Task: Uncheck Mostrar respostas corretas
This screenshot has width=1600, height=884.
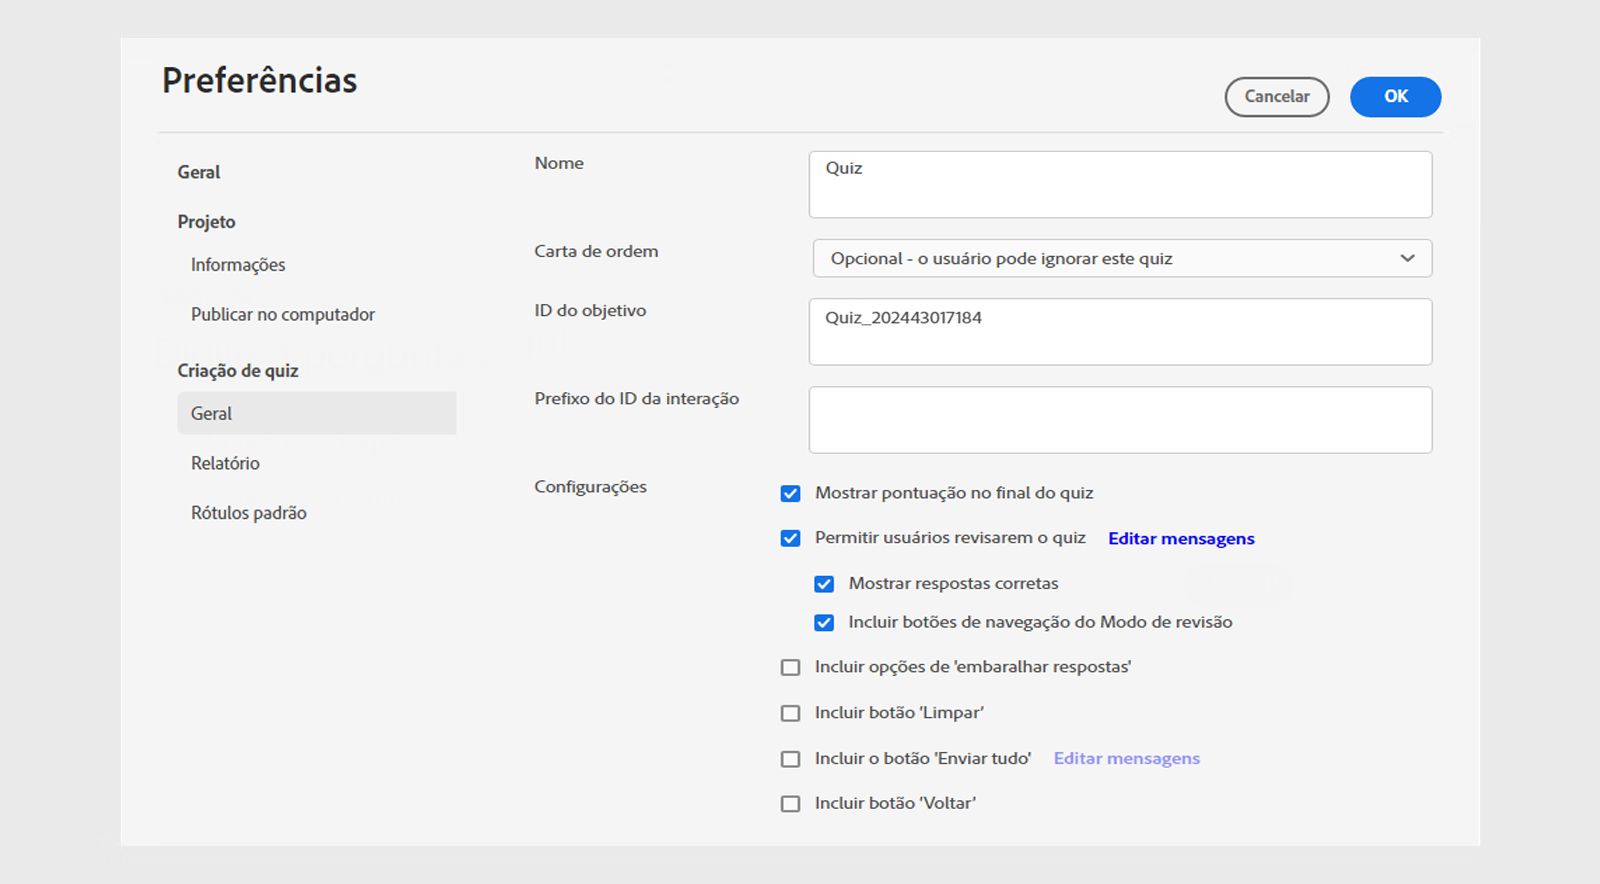Action: (x=824, y=584)
